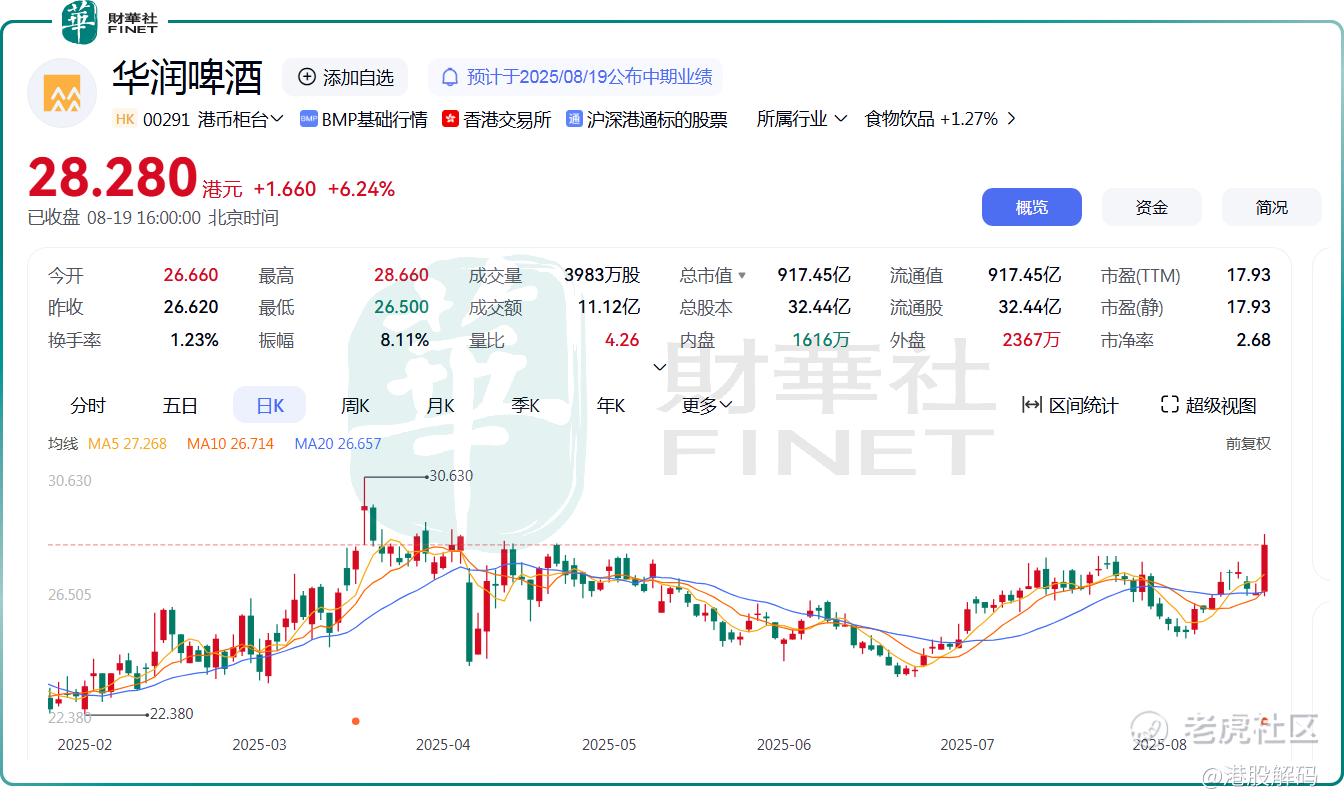Open the BMP基础行情 link
The width and height of the screenshot is (1344, 806).
tap(364, 119)
